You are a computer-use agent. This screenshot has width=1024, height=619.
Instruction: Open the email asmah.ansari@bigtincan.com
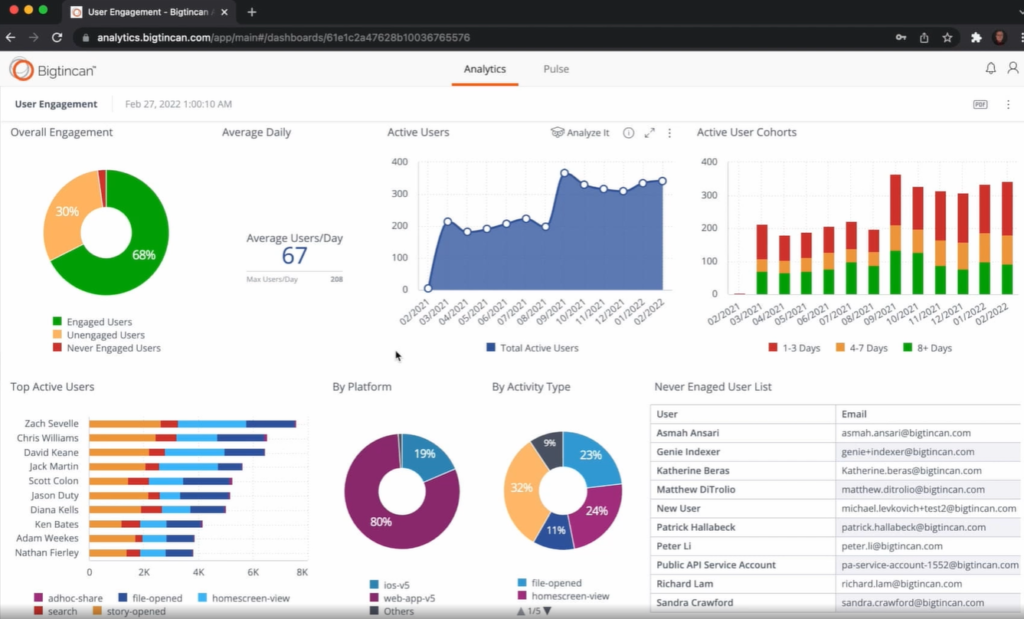coord(904,432)
